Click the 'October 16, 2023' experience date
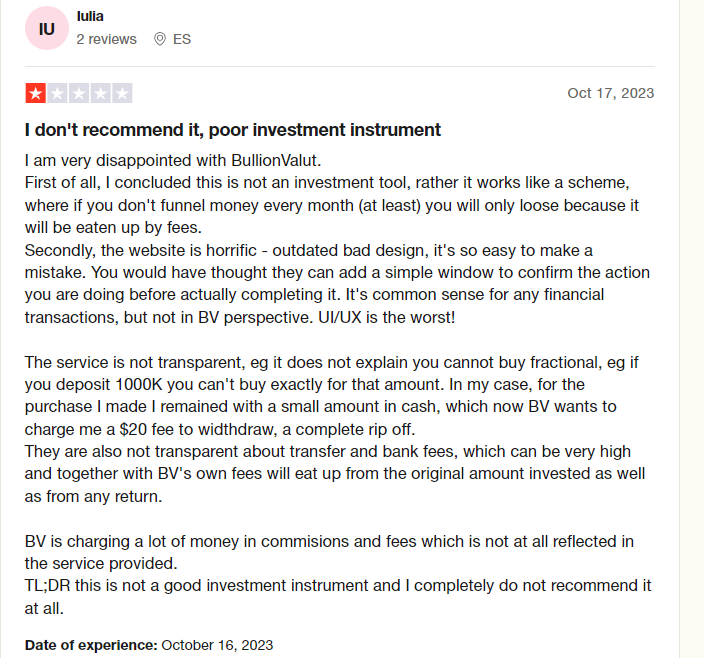Image resolution: width=704 pixels, height=658 pixels. [x=217, y=645]
